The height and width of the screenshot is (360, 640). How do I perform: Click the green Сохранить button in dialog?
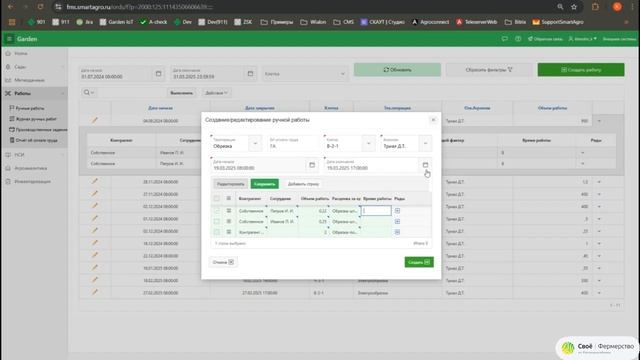click(264, 184)
